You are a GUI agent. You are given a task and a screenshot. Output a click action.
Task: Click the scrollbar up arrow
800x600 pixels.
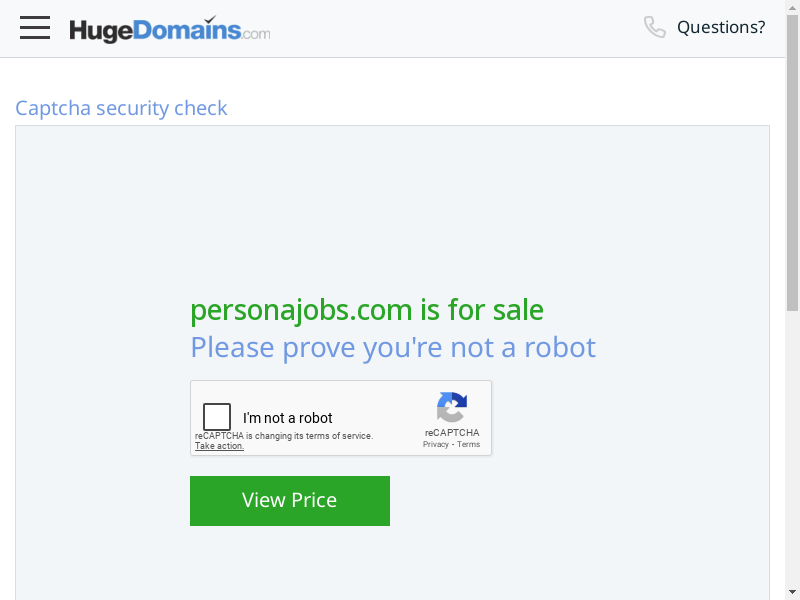point(792,7)
